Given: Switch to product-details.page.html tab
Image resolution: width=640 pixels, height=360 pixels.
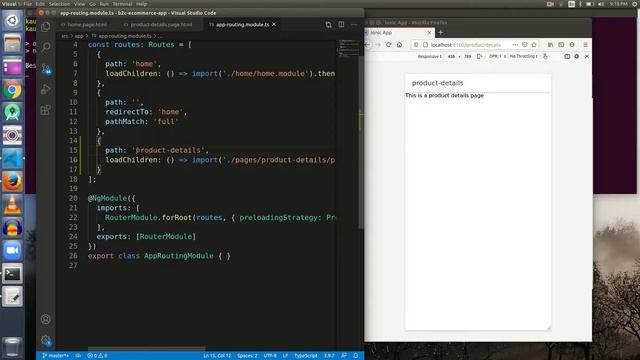Looking at the screenshot, I should tap(161, 25).
